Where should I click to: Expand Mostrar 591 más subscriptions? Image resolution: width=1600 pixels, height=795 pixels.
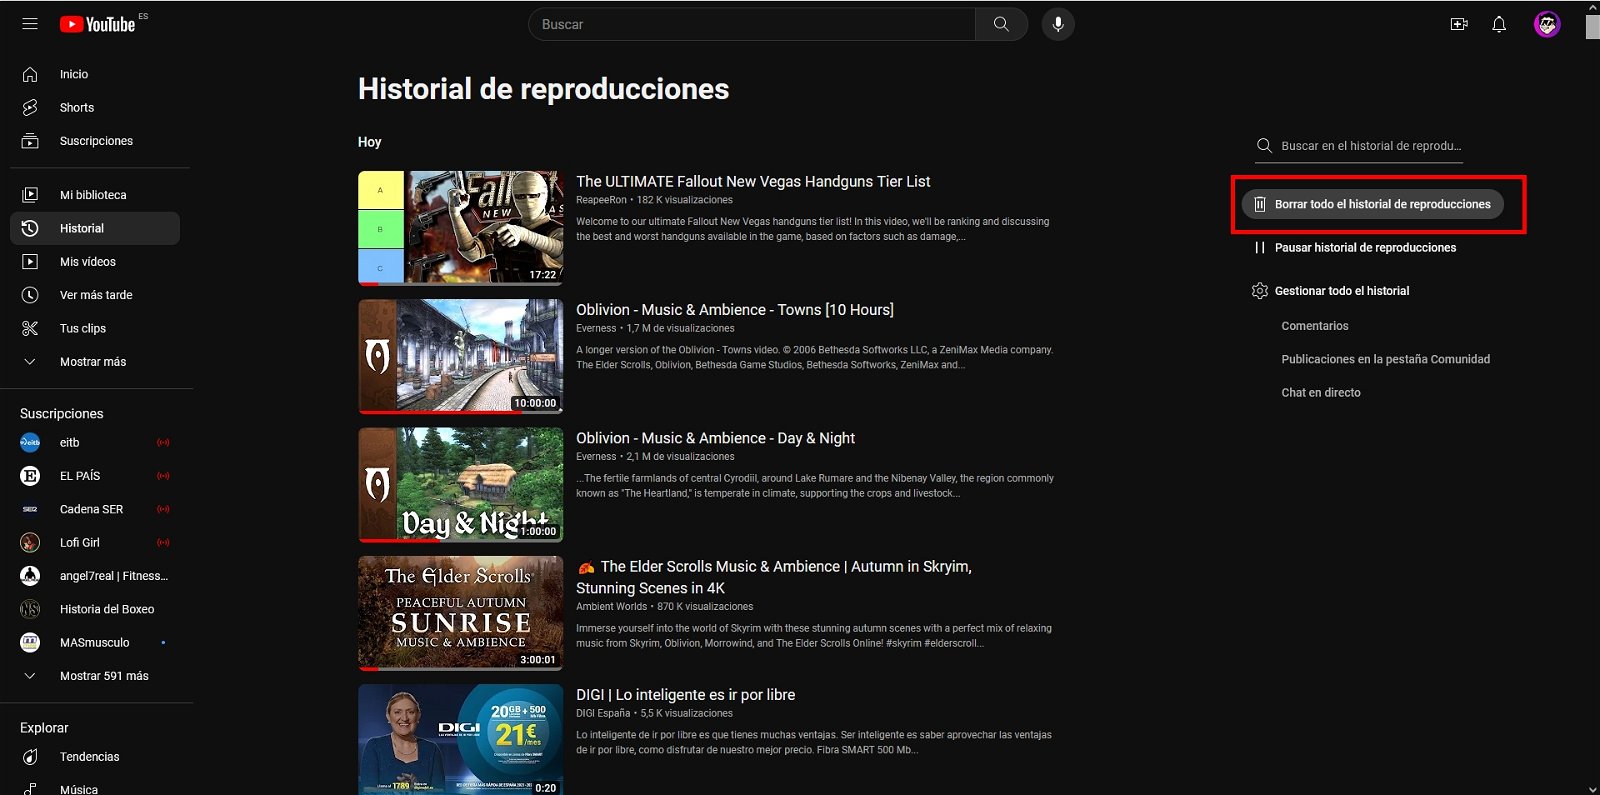95,676
